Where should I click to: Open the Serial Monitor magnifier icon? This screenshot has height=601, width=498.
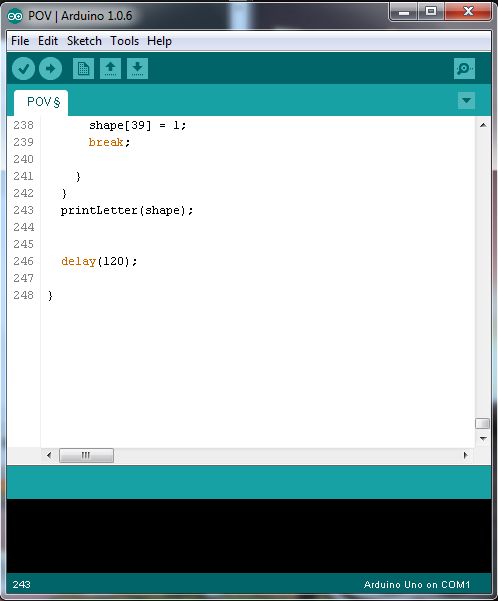464,69
